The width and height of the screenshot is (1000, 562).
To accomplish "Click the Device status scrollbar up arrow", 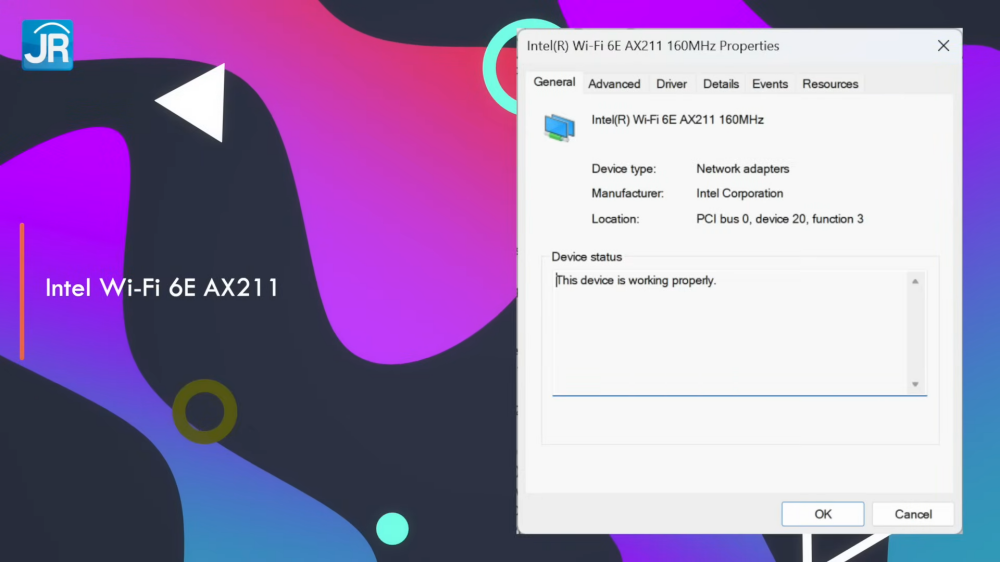I will click(915, 282).
